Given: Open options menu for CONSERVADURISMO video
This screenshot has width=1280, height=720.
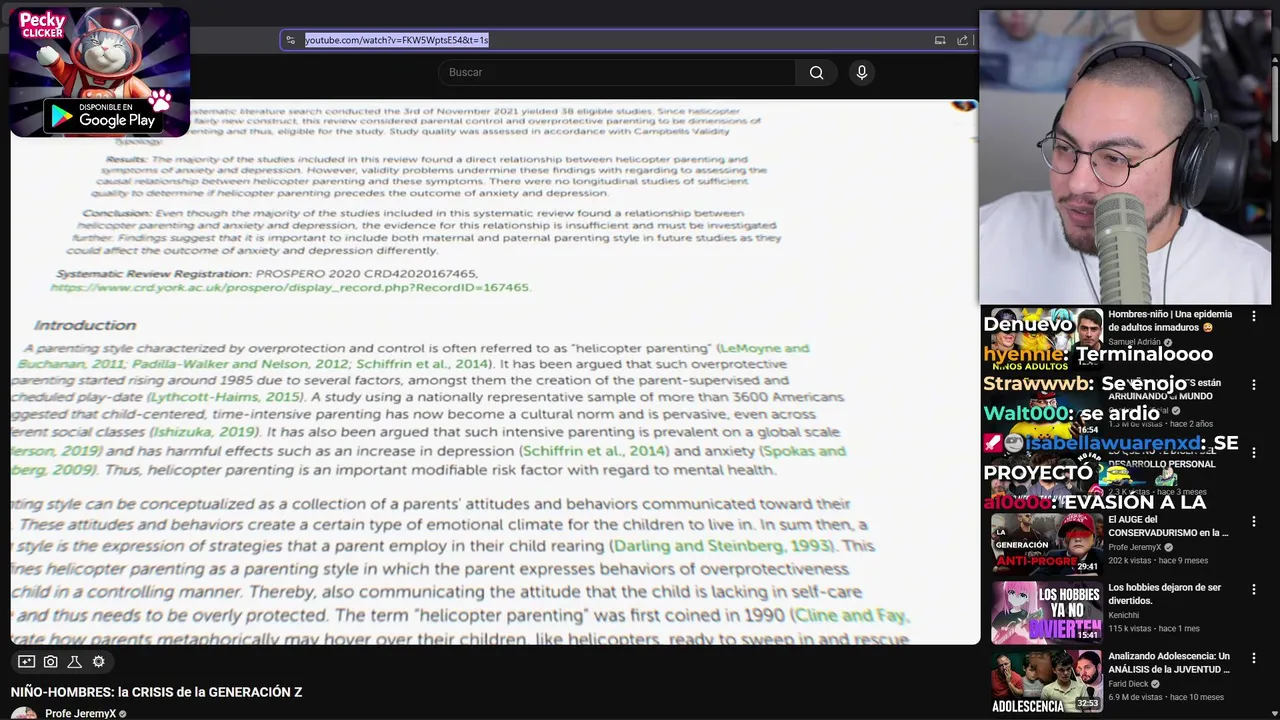Looking at the screenshot, I should tap(1254, 522).
